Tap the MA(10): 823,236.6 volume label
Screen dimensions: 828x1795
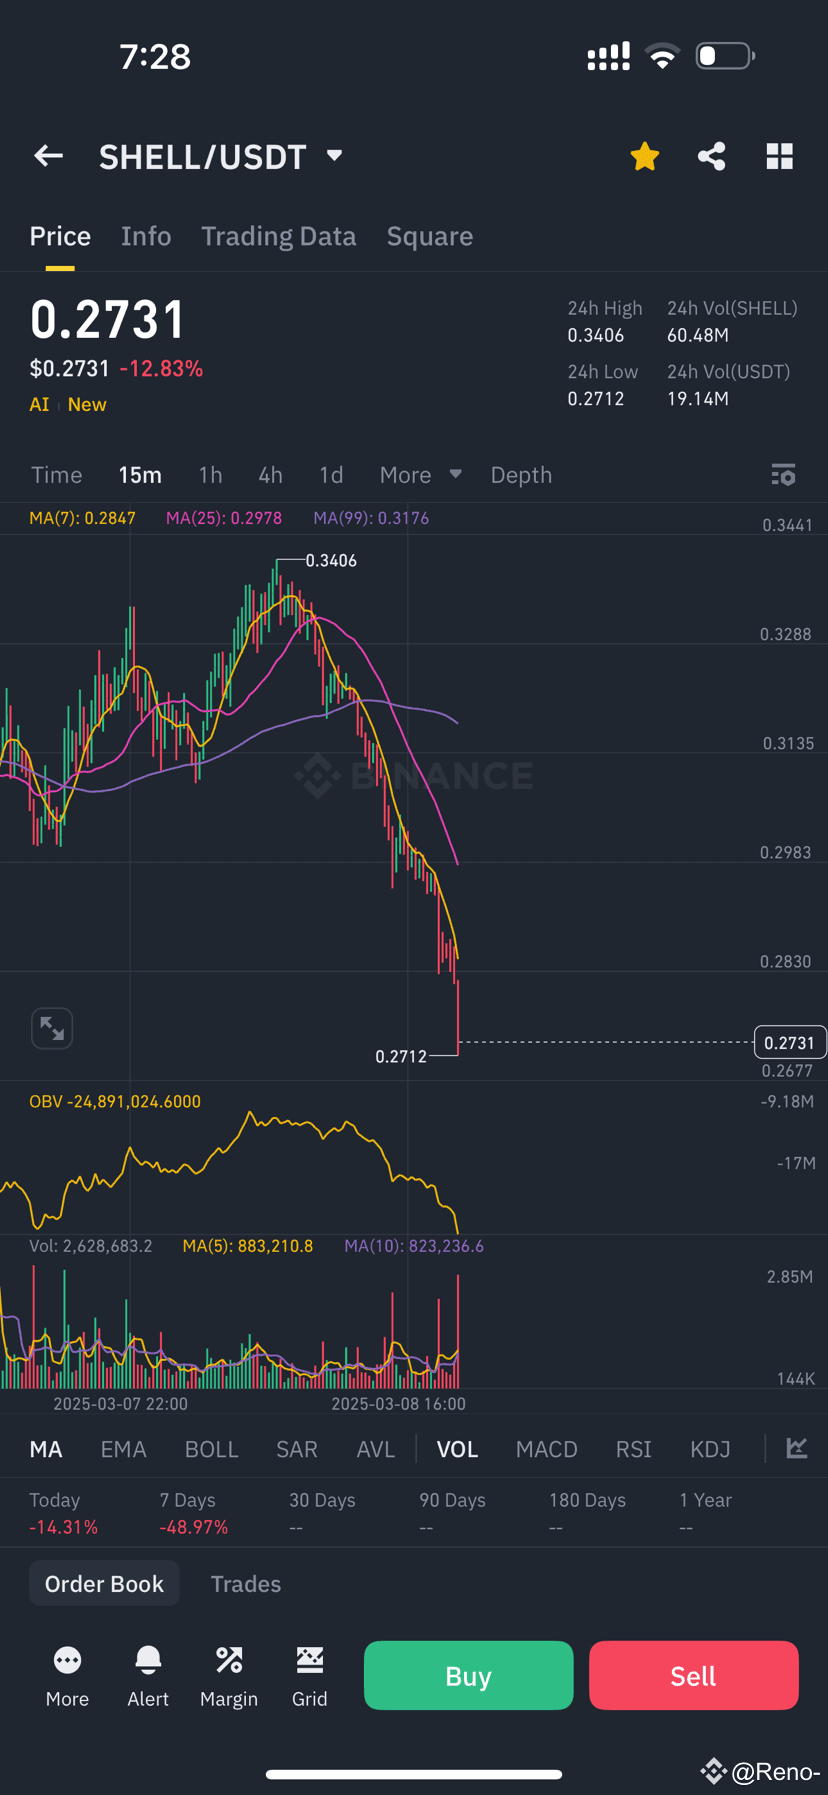(414, 1246)
